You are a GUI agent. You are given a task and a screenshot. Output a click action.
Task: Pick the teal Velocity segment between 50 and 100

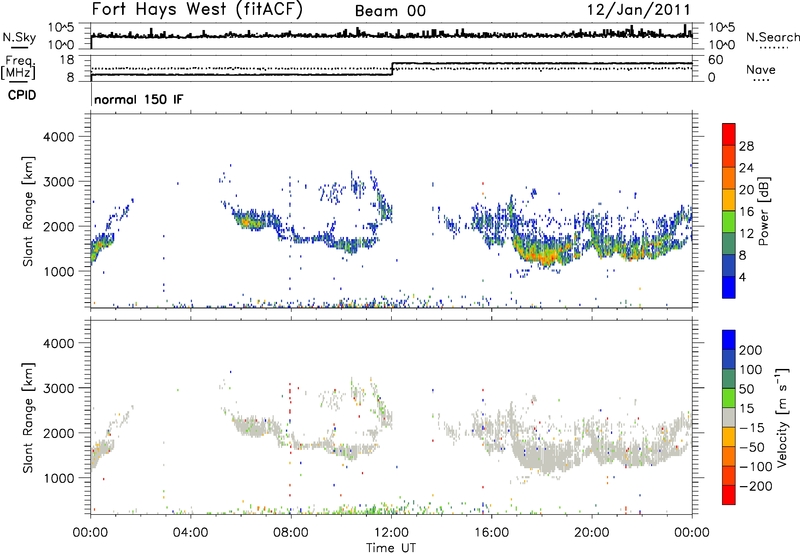pyautogui.click(x=729, y=379)
